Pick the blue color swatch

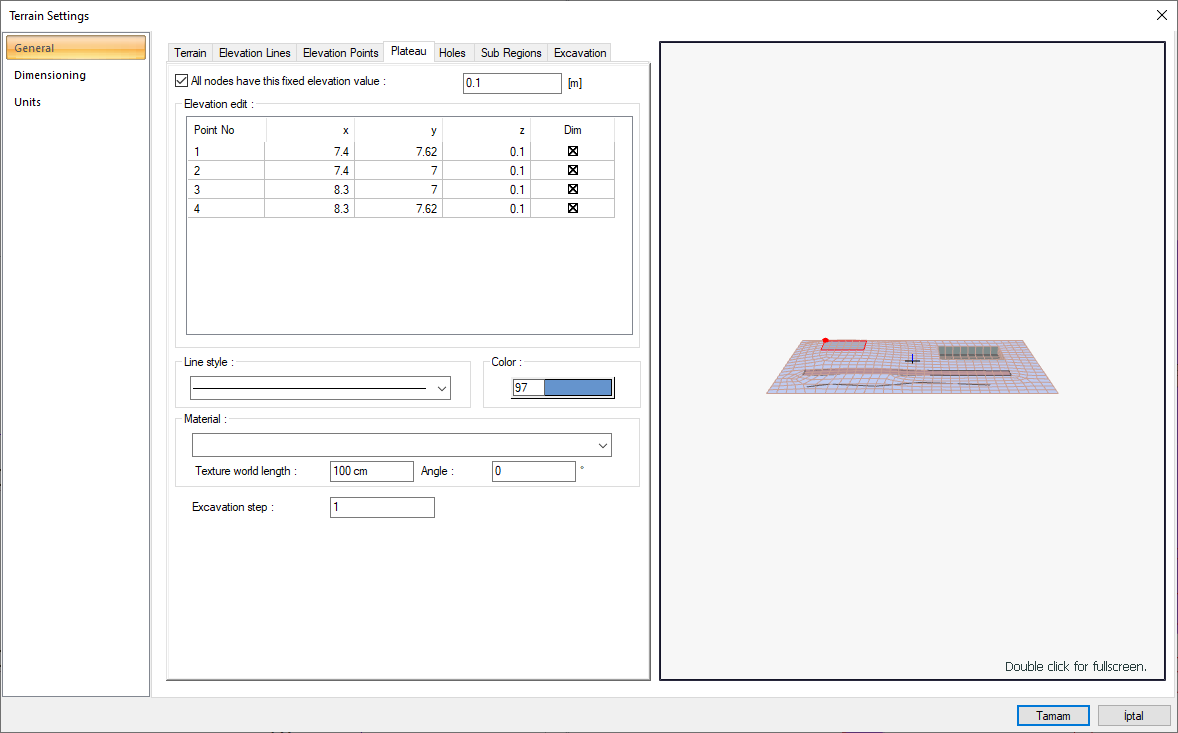(577, 388)
